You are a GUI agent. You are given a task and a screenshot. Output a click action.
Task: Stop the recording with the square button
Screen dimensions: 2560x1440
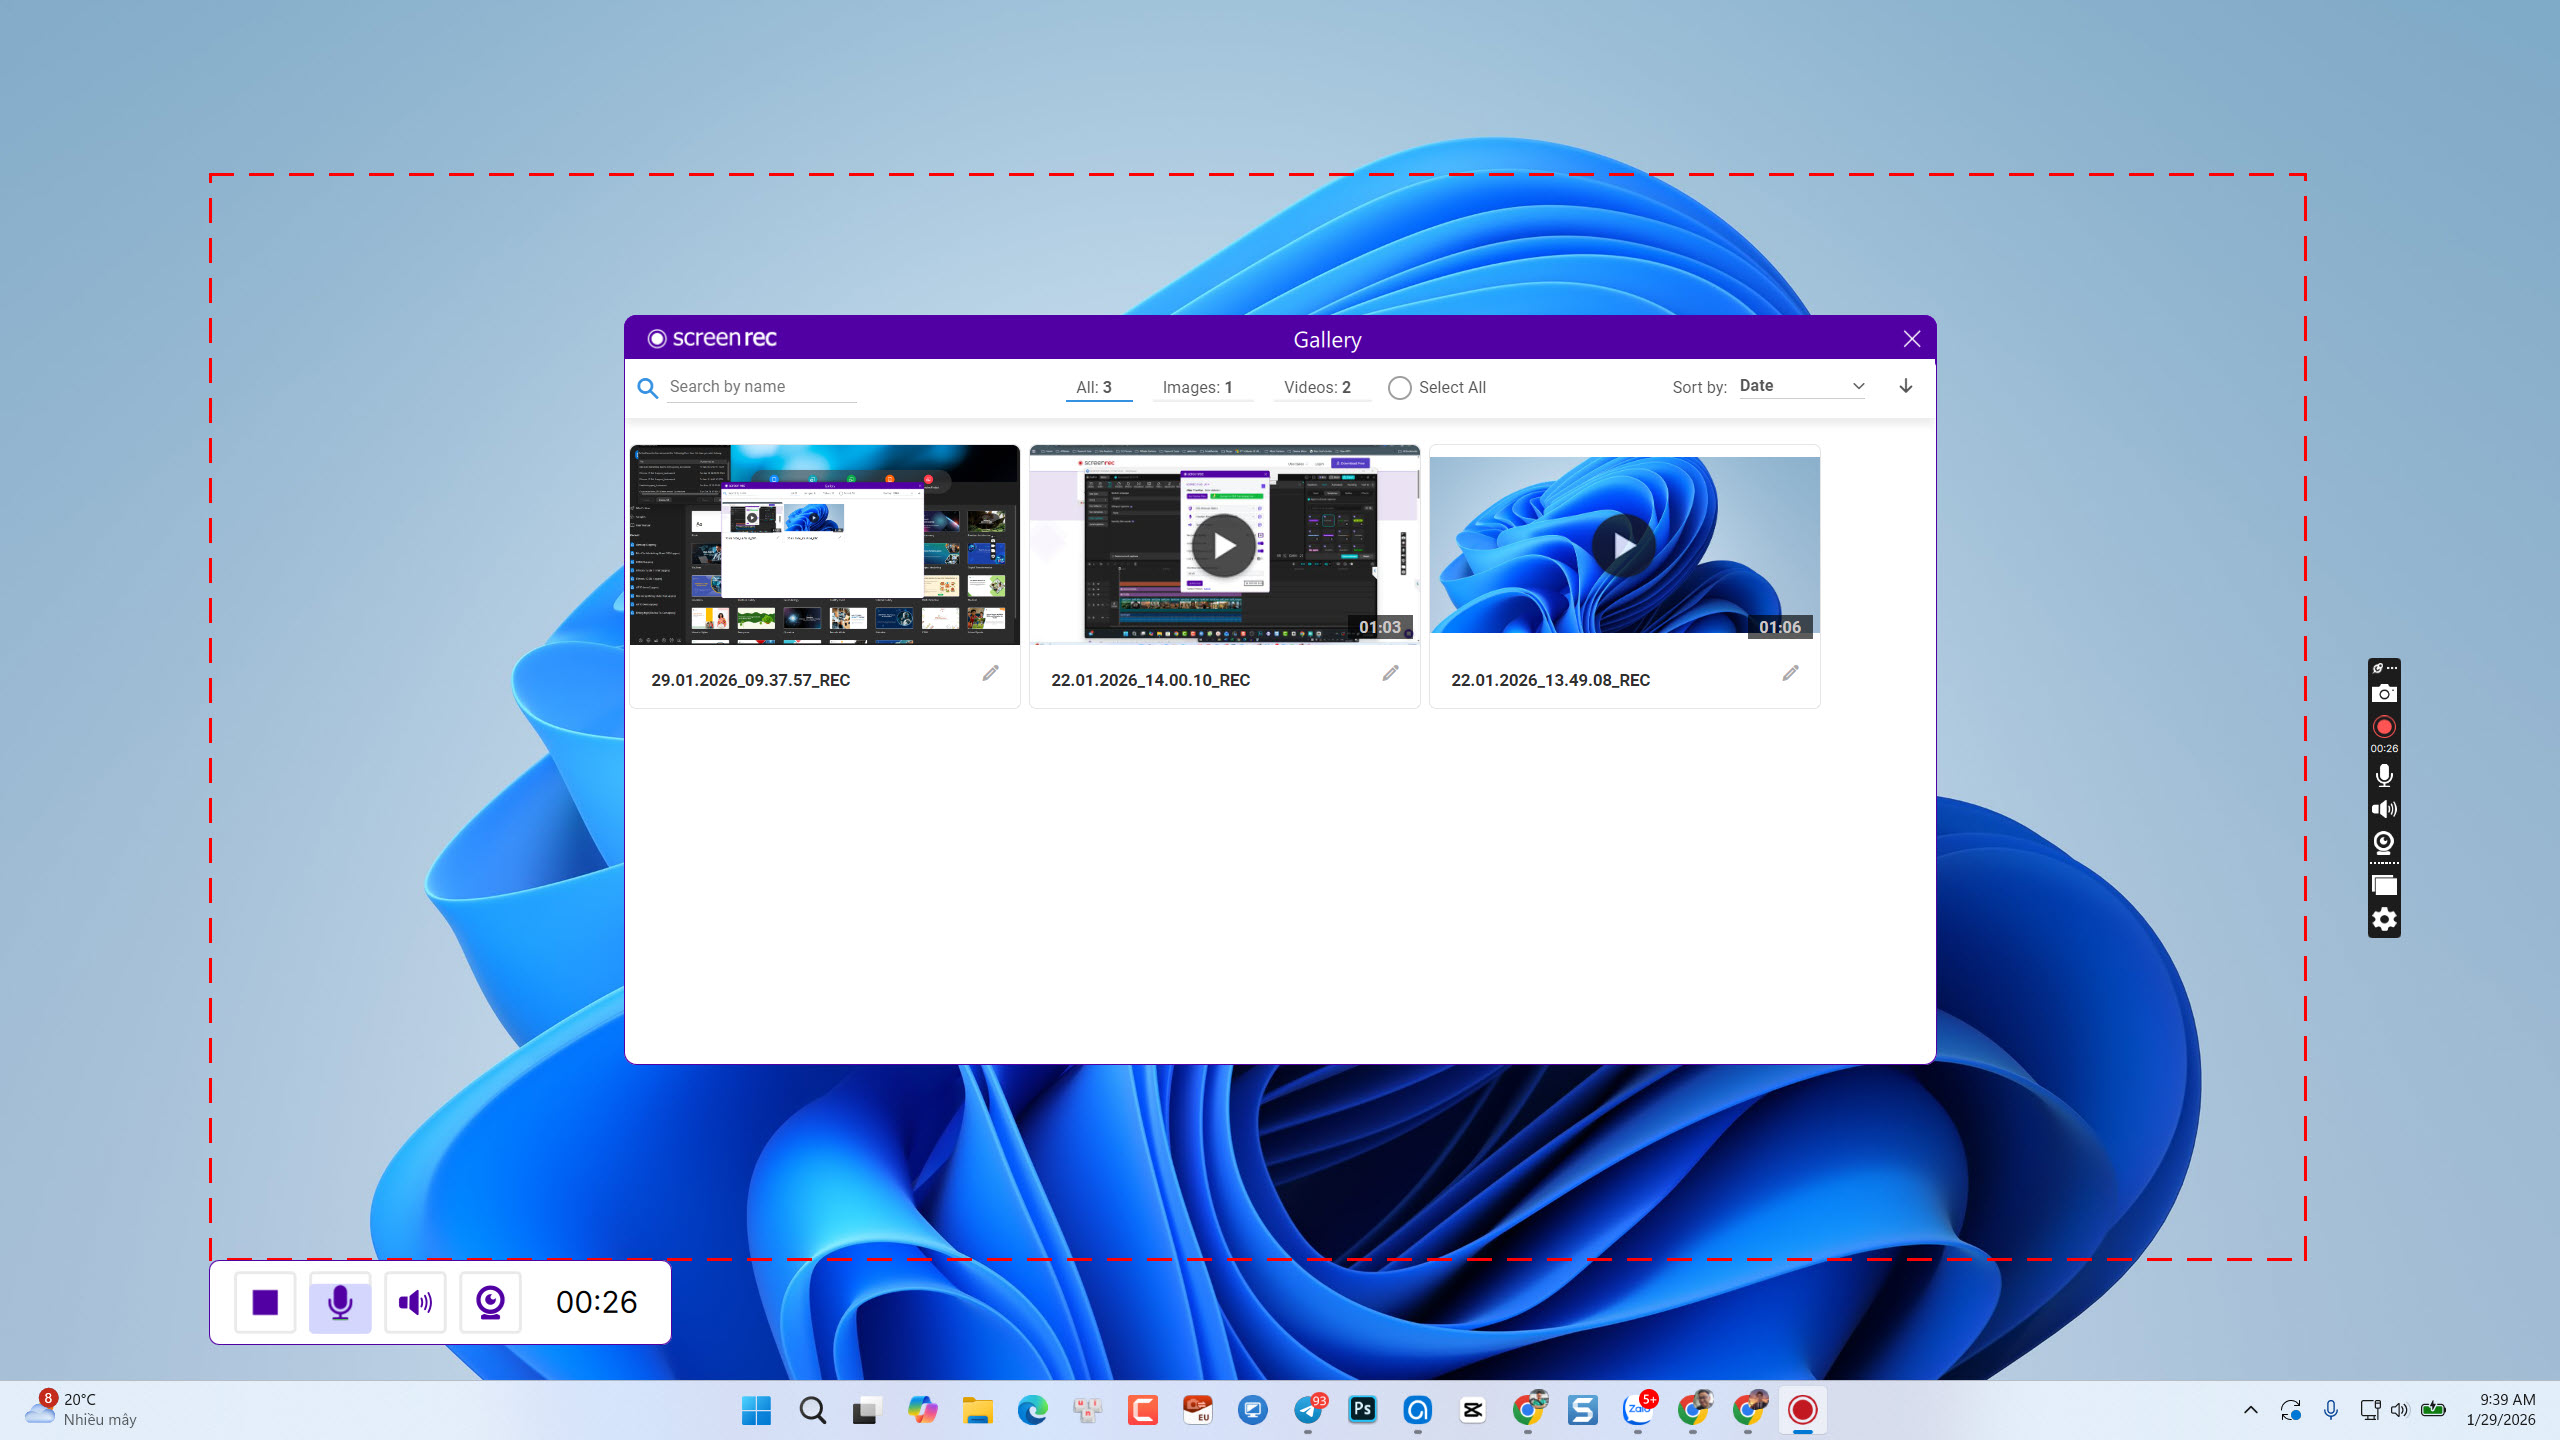264,1302
